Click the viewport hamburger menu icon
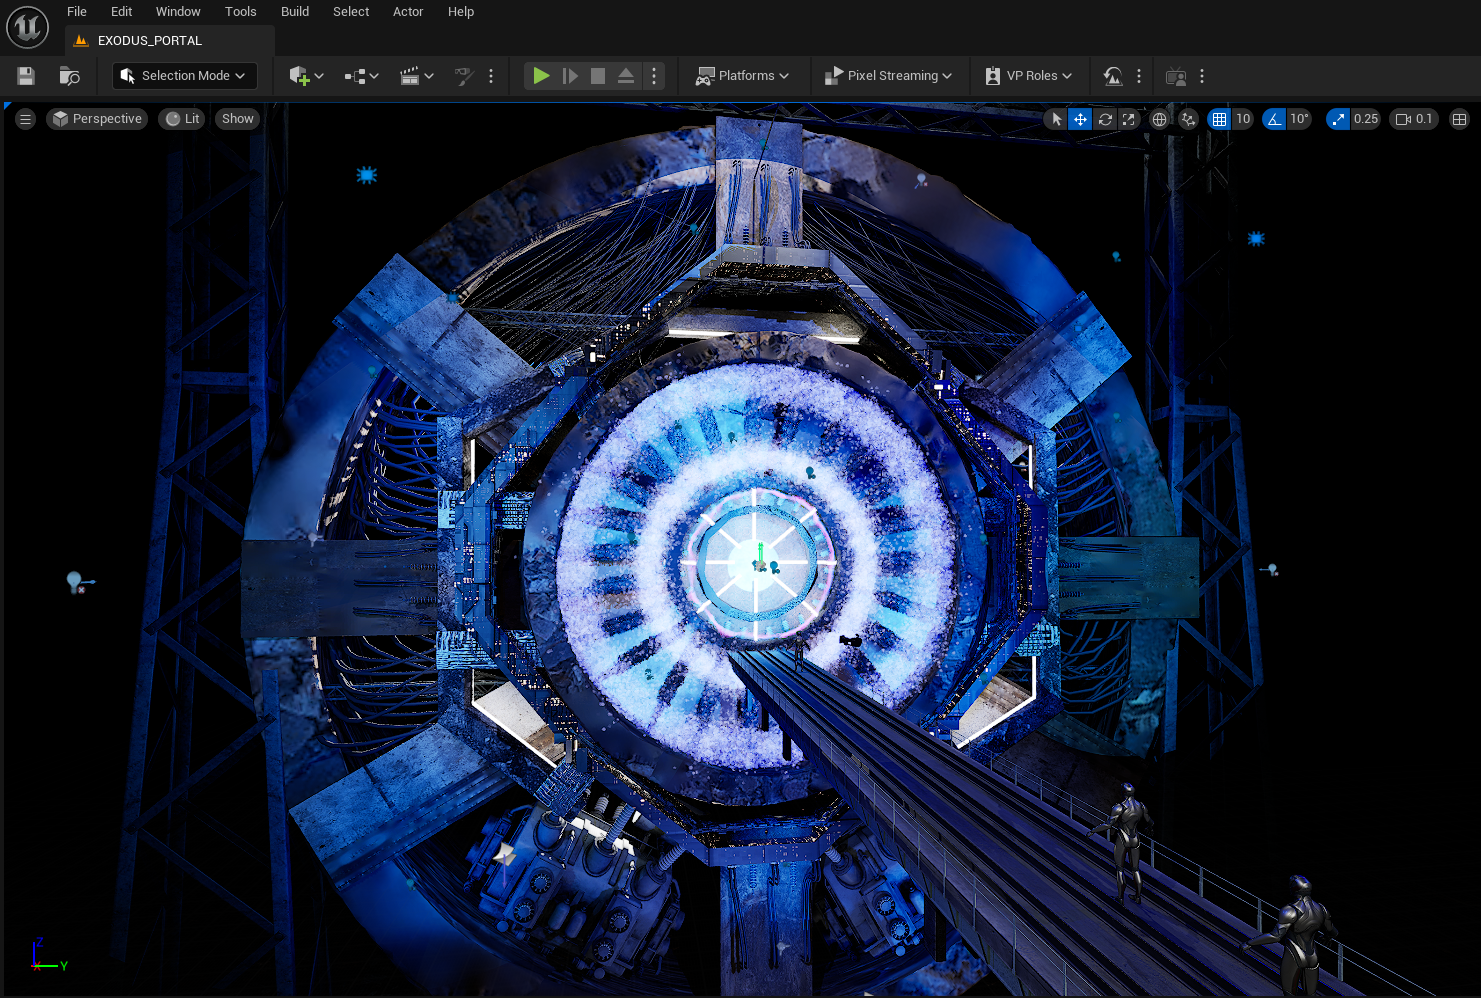This screenshot has width=1481, height=998. coord(25,118)
